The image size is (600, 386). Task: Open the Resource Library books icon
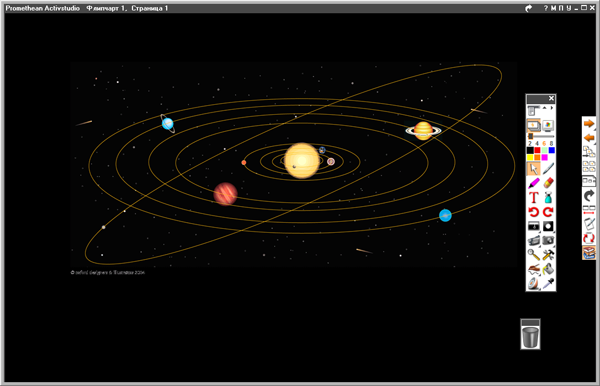pos(589,252)
